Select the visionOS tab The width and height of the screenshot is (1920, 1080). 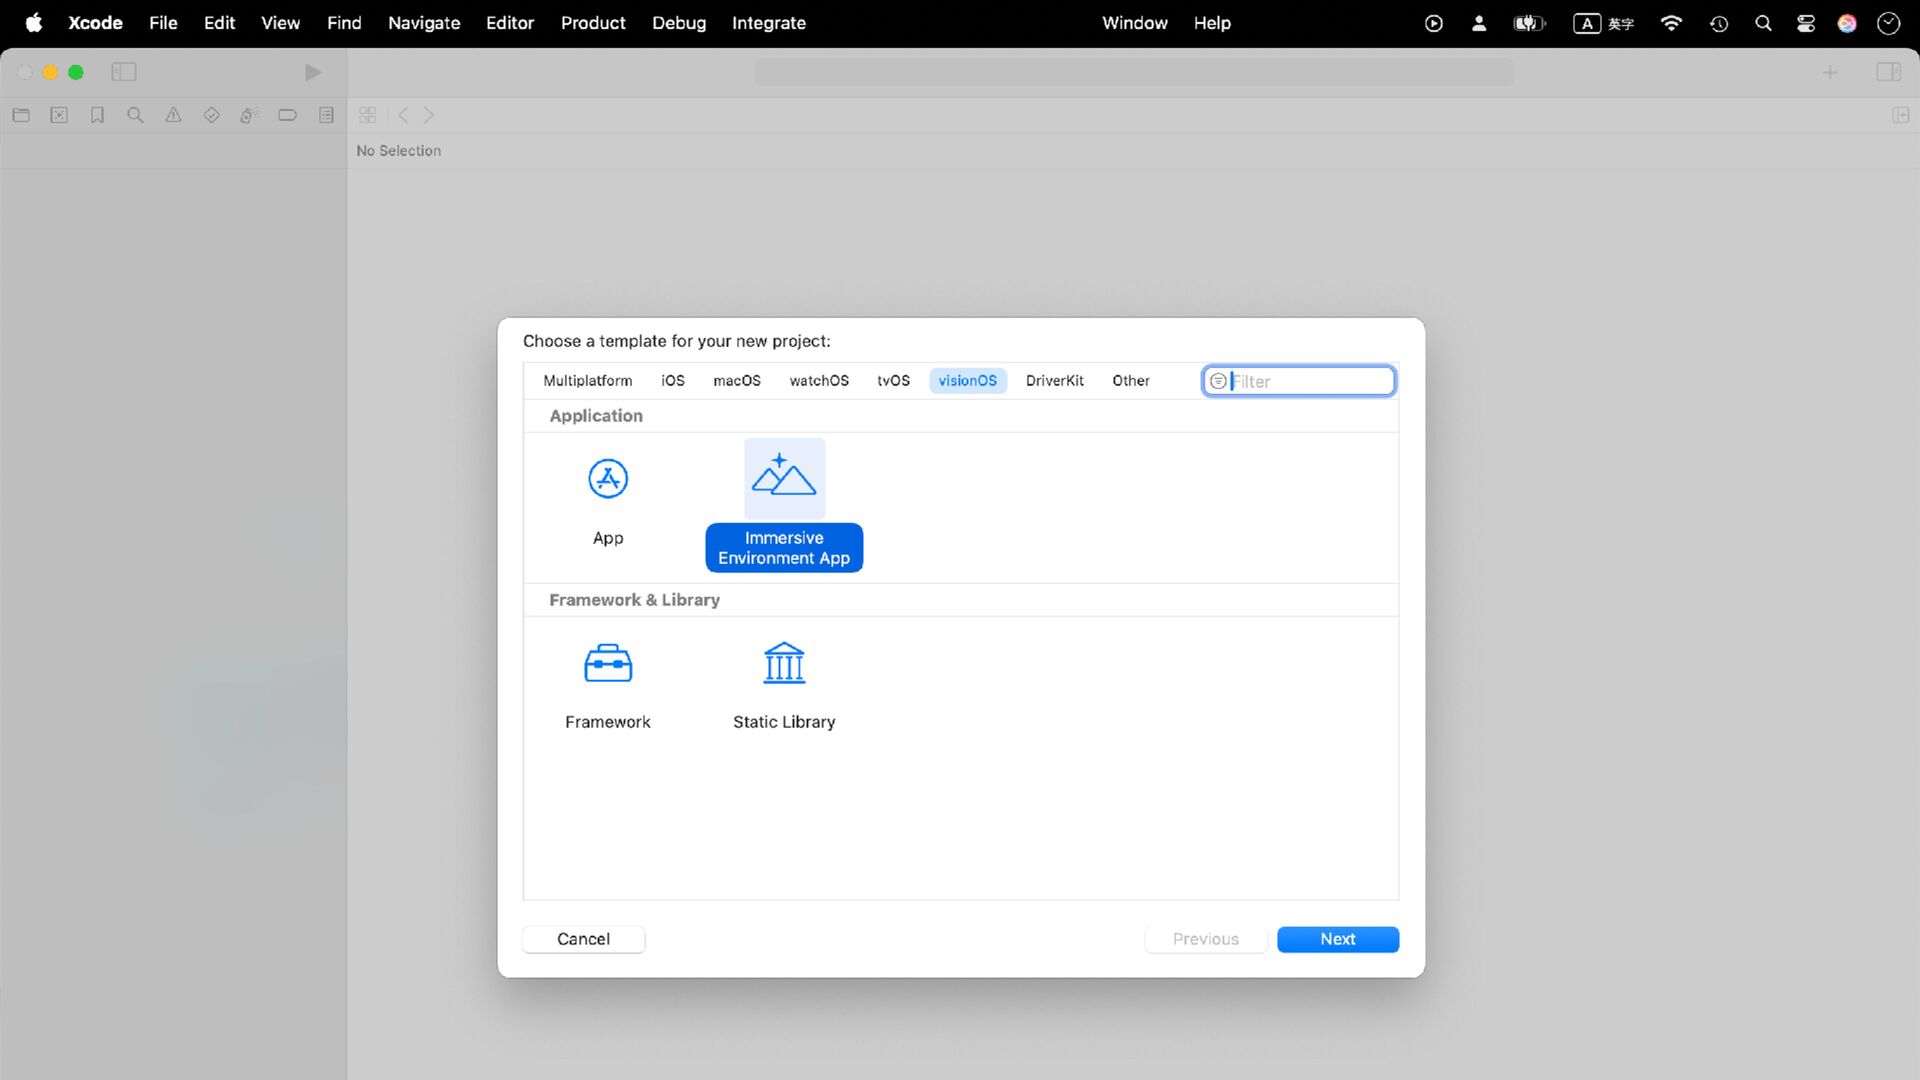968,381
